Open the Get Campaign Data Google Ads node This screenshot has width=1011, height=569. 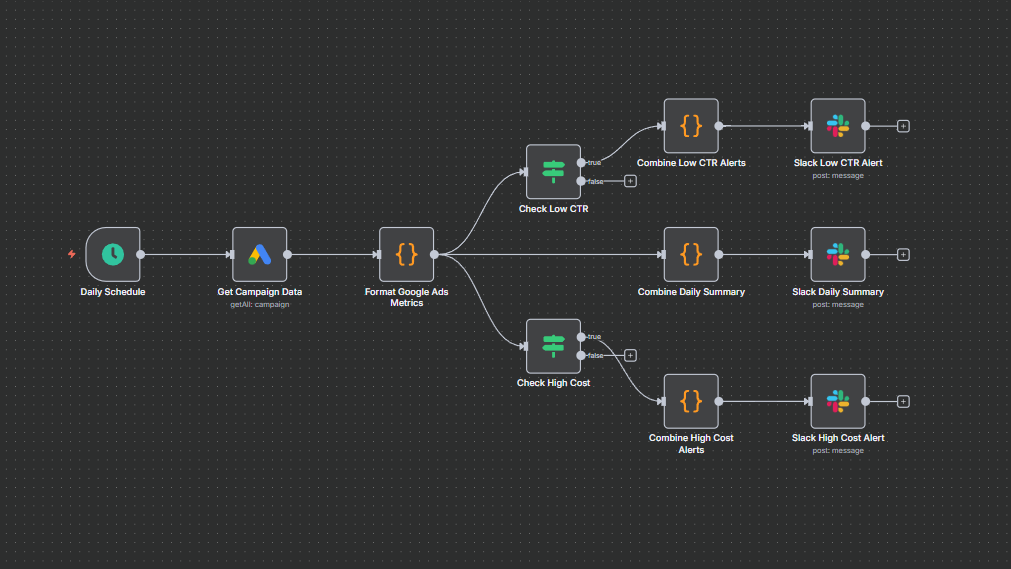[260, 254]
